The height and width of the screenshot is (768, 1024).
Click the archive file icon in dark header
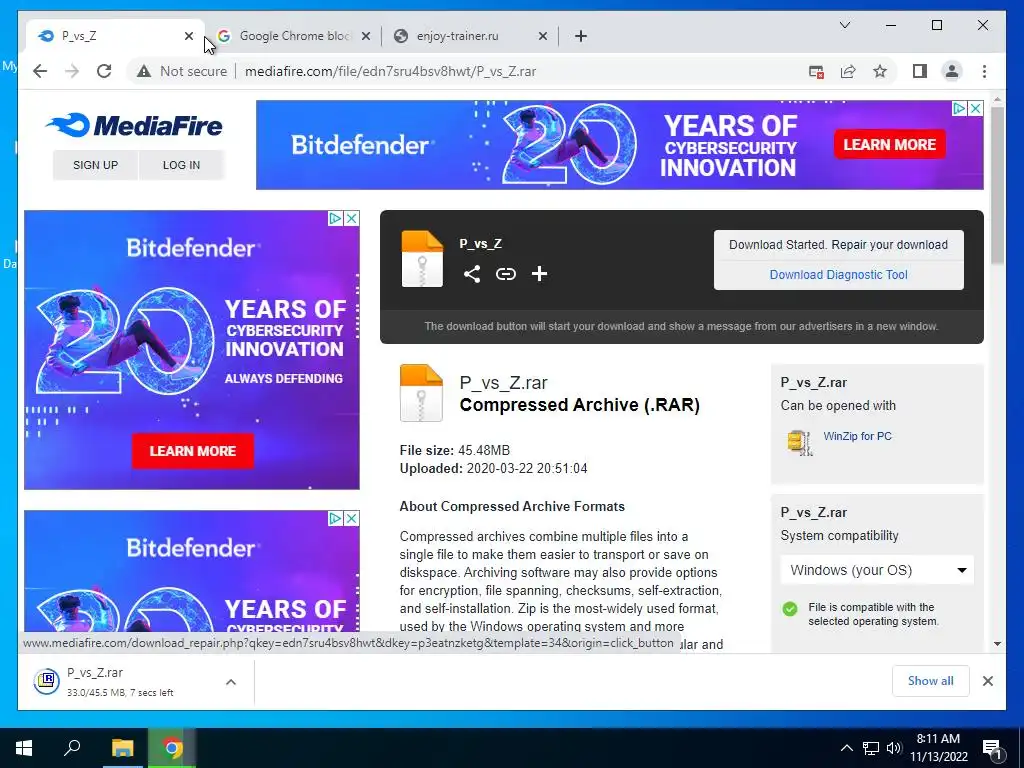coord(422,259)
